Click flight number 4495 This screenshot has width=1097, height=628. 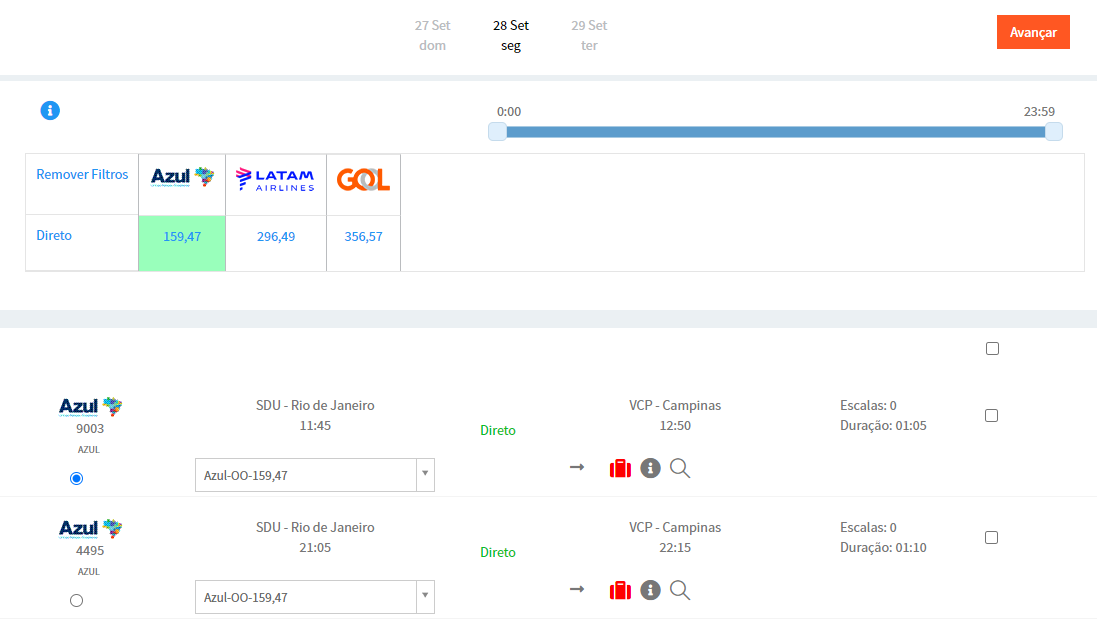[90, 550]
